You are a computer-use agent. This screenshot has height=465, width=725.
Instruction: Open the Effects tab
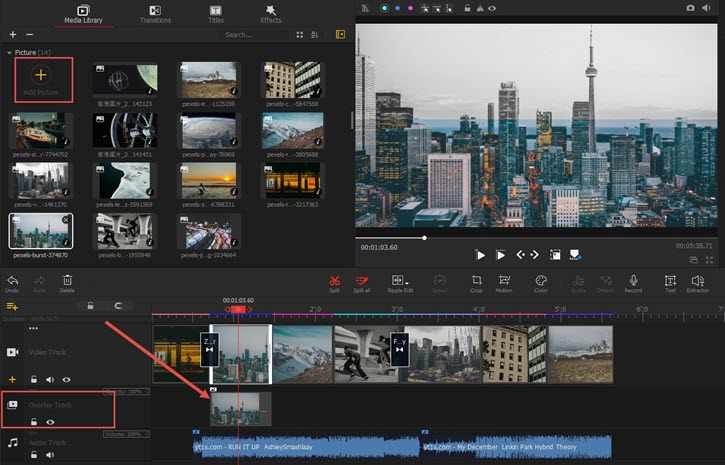pyautogui.click(x=271, y=13)
